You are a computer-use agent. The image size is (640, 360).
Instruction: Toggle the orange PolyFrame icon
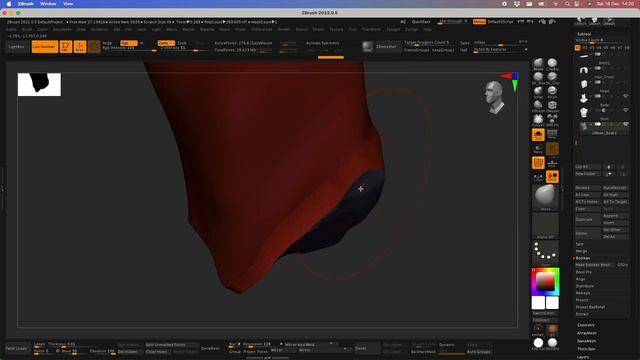coord(538,163)
